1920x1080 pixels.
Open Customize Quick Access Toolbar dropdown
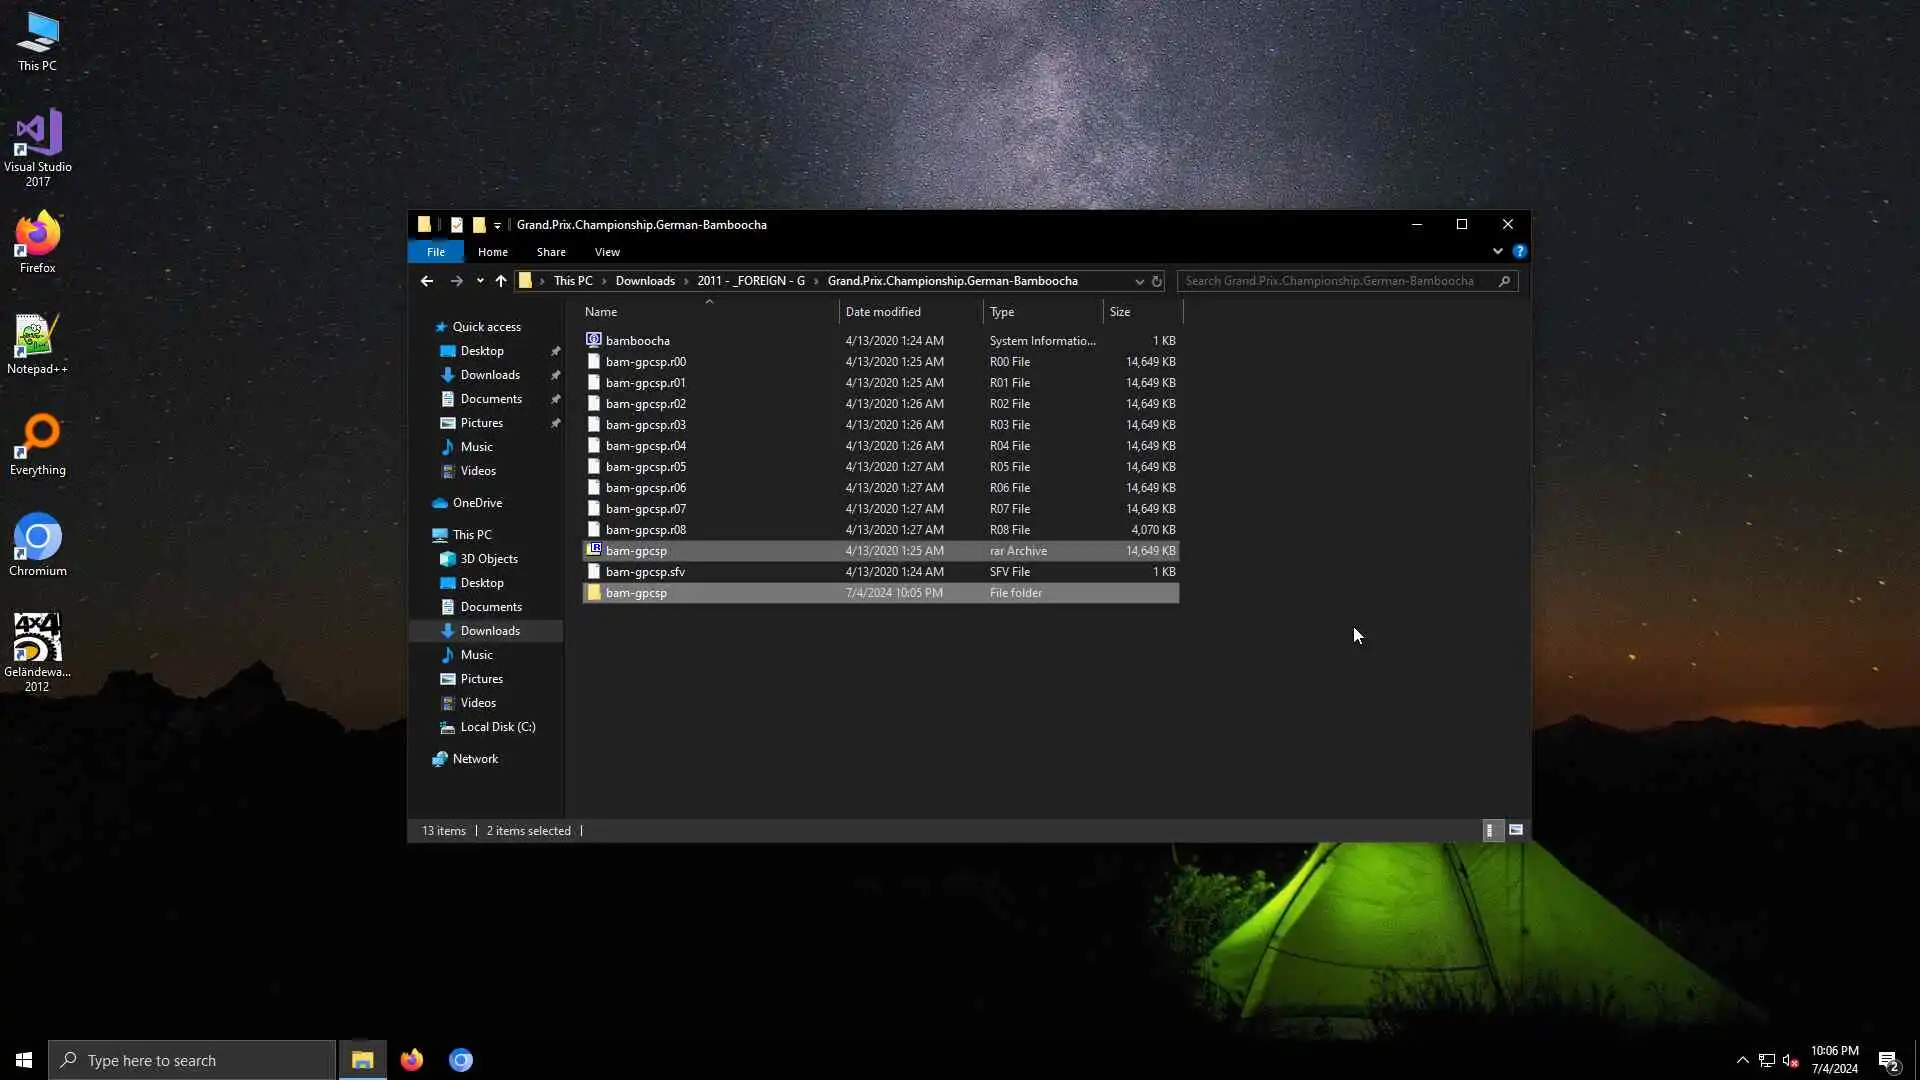coord(497,226)
